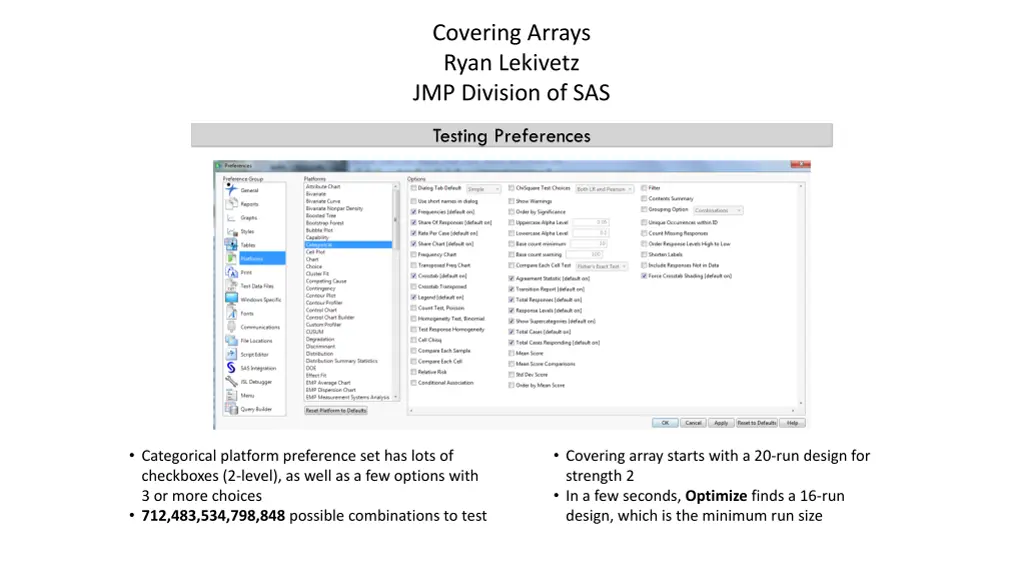Click the Platforms list vertical scrollbar
Screen dimensions: 1024x576
coord(396,292)
